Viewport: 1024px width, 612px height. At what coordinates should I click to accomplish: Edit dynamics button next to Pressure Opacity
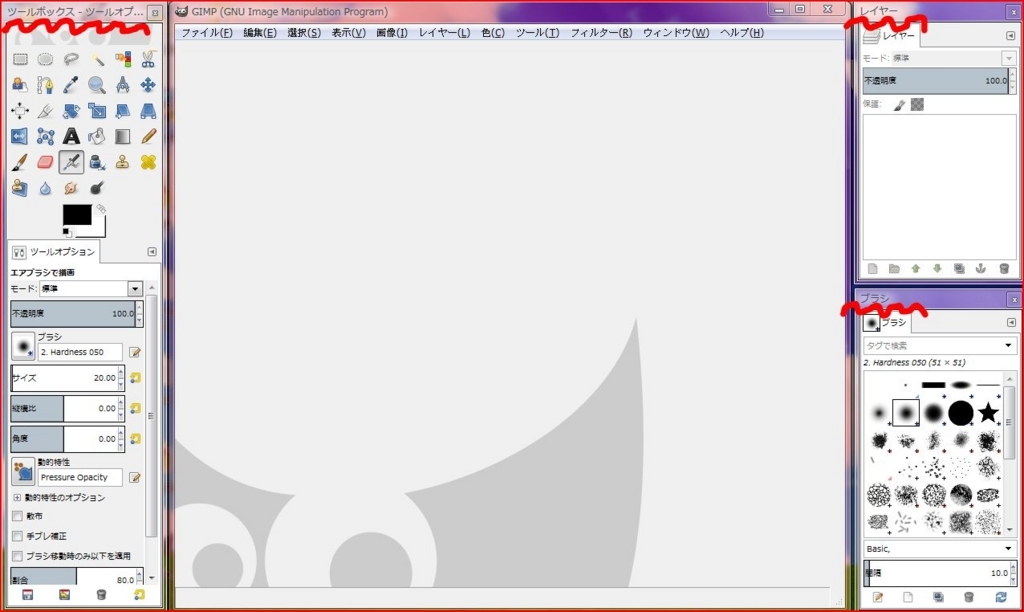pos(135,477)
